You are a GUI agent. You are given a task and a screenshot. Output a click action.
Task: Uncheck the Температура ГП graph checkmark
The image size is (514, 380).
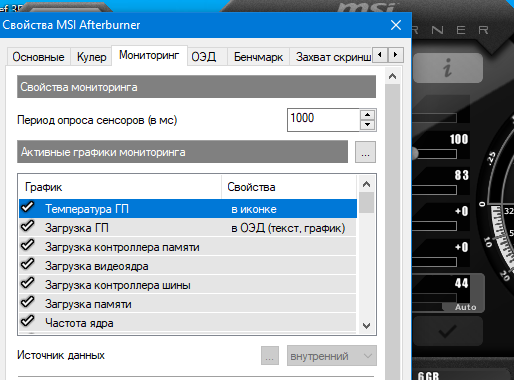[28, 207]
